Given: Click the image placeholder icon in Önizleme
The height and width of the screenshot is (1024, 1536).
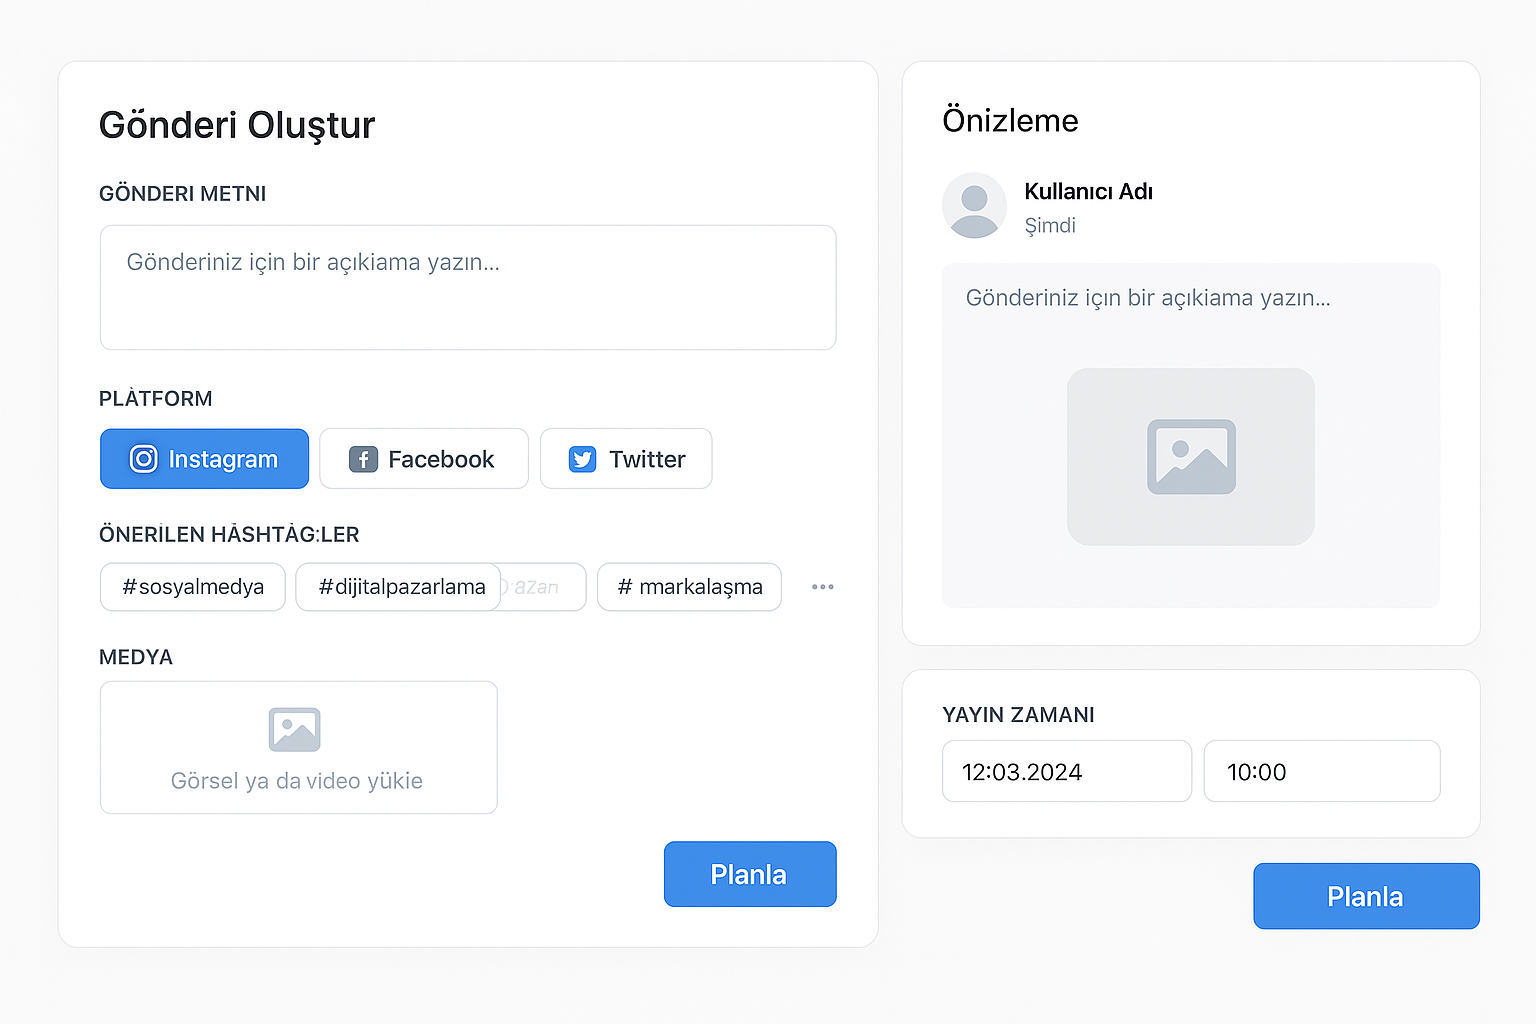Looking at the screenshot, I should tap(1191, 457).
